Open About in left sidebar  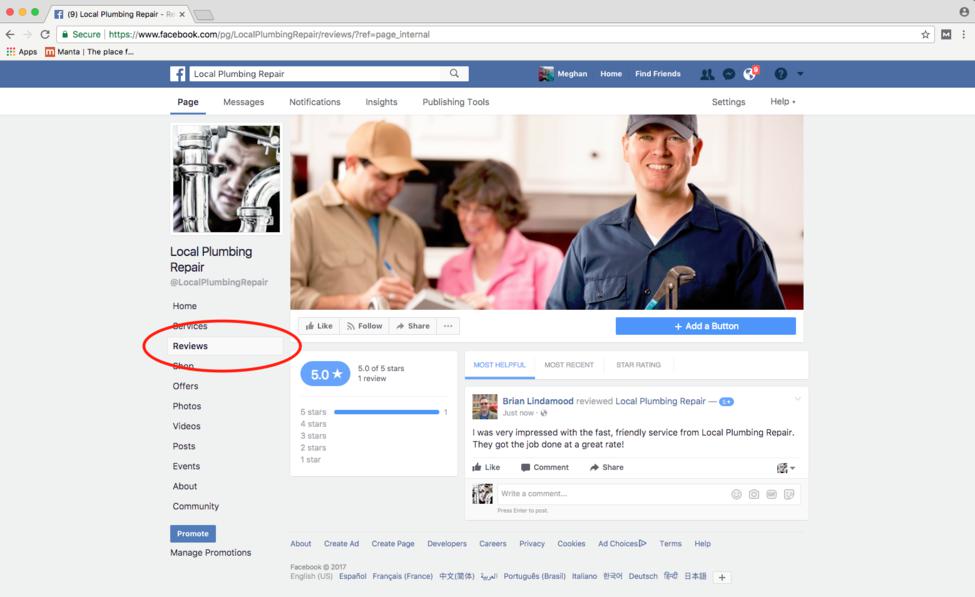point(185,486)
